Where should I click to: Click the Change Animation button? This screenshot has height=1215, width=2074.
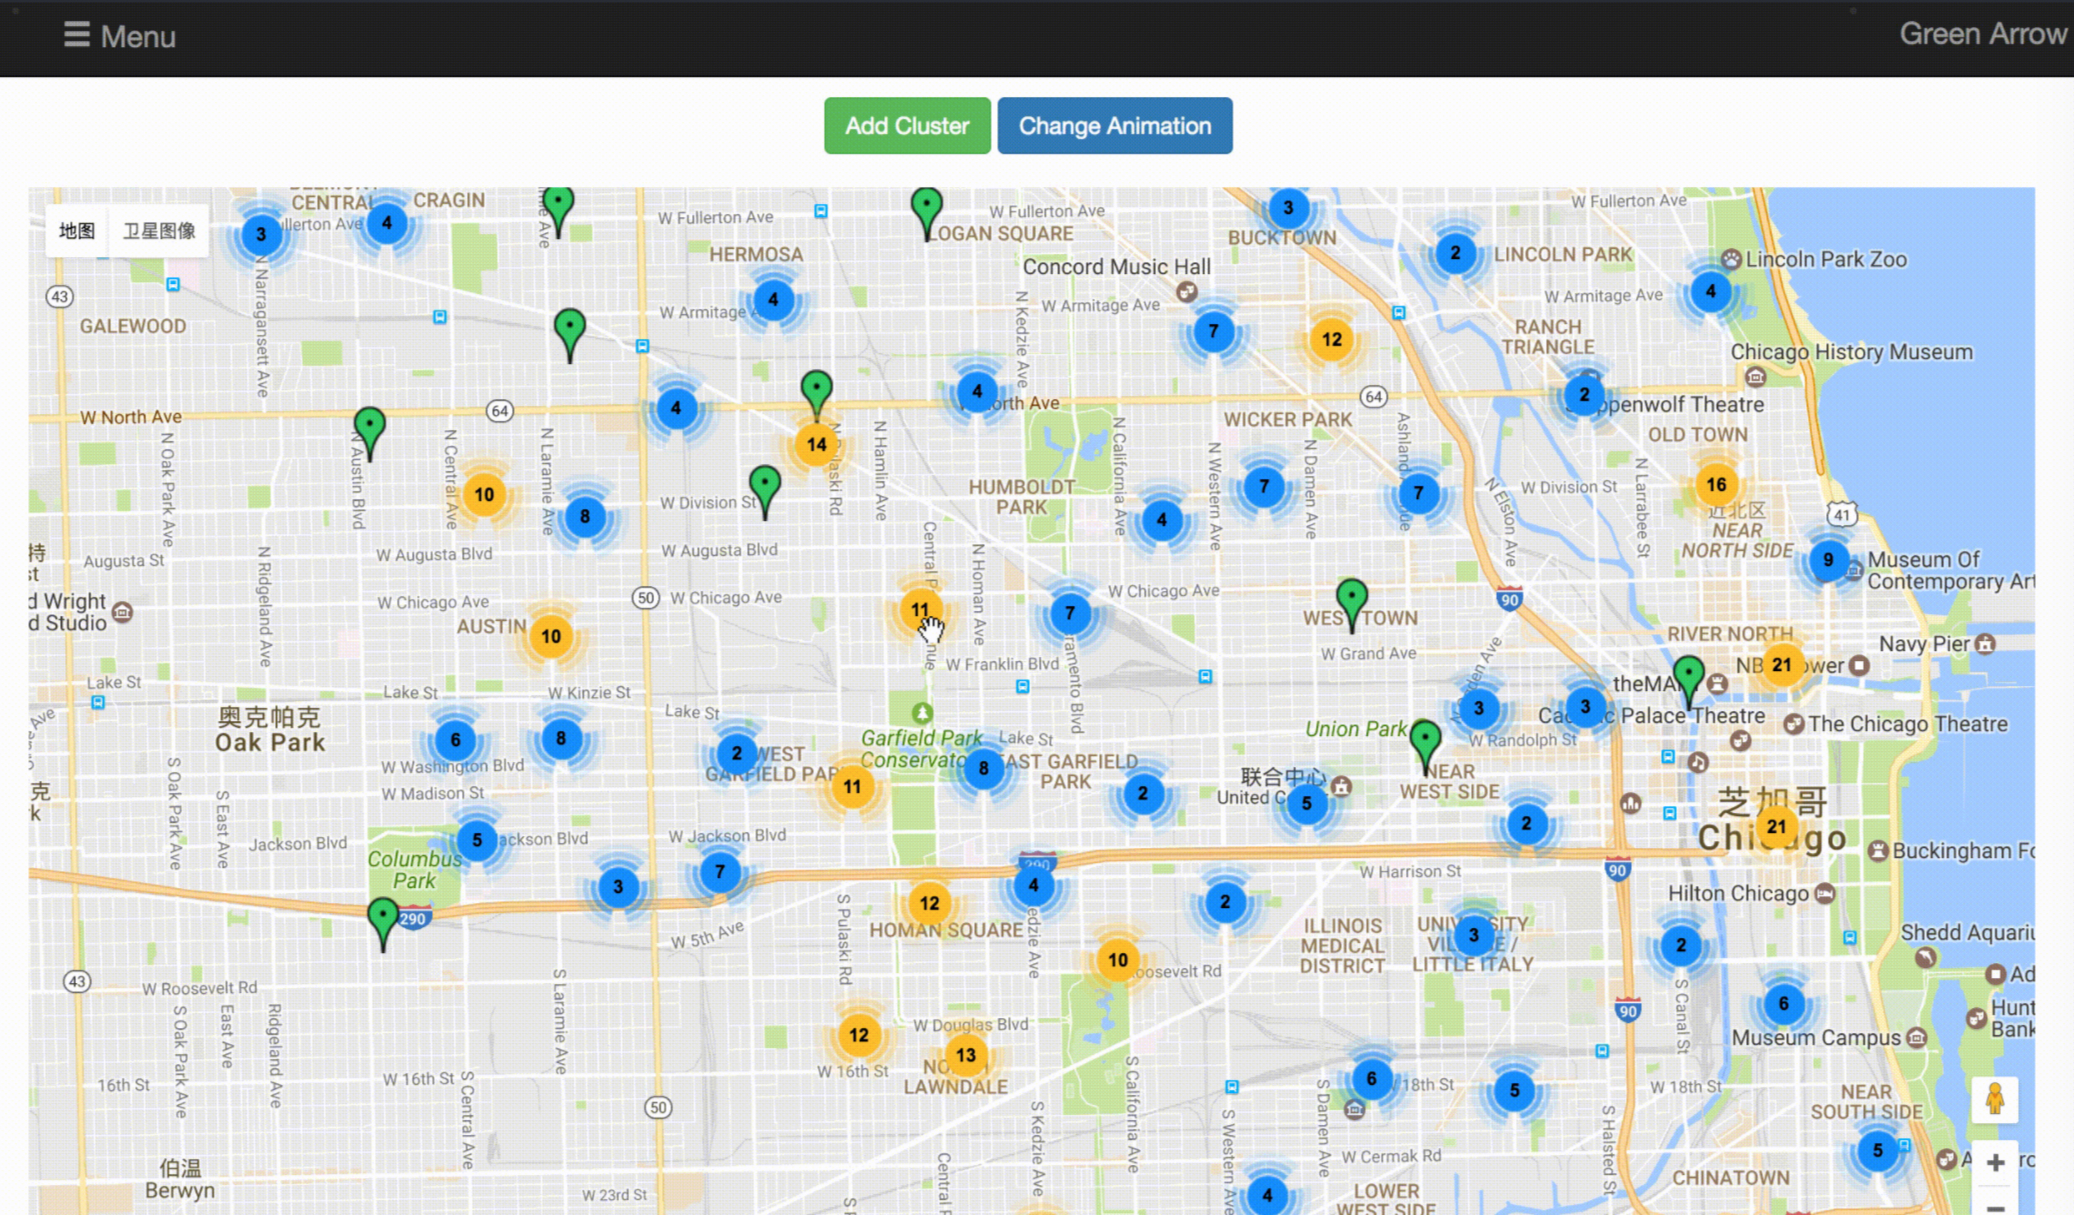[1114, 126]
